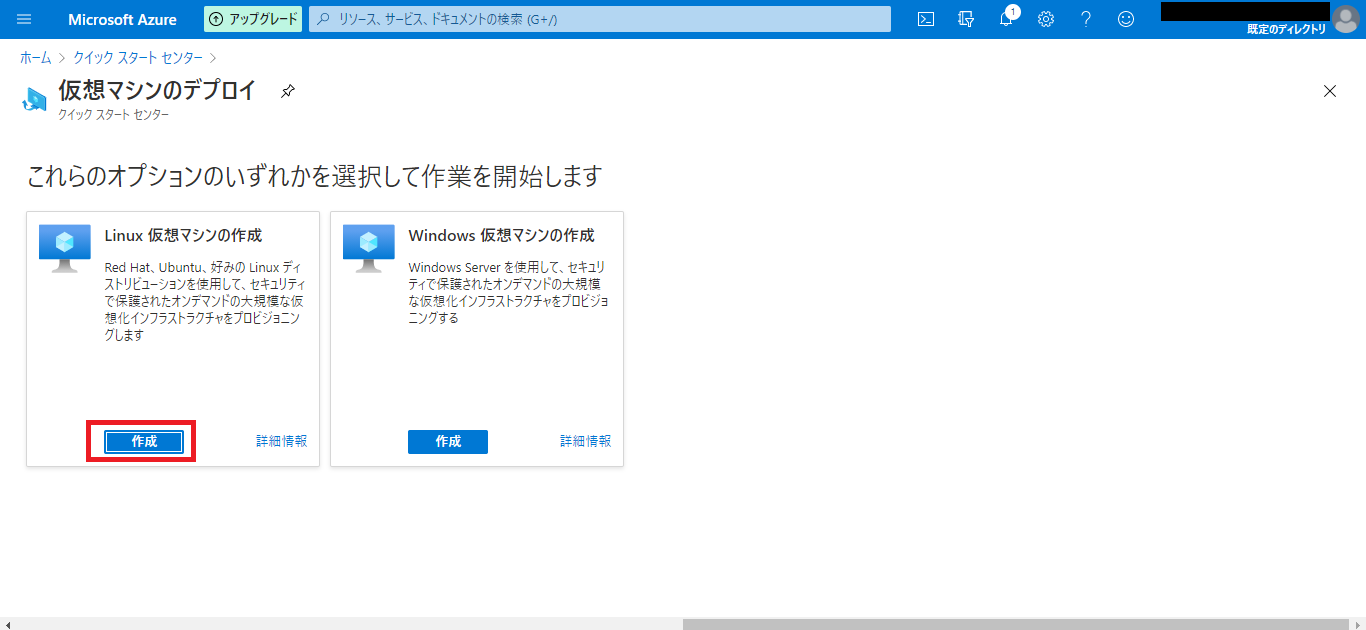The height and width of the screenshot is (630, 1366).
Task: Open the account avatar menu
Action: [1346, 19]
